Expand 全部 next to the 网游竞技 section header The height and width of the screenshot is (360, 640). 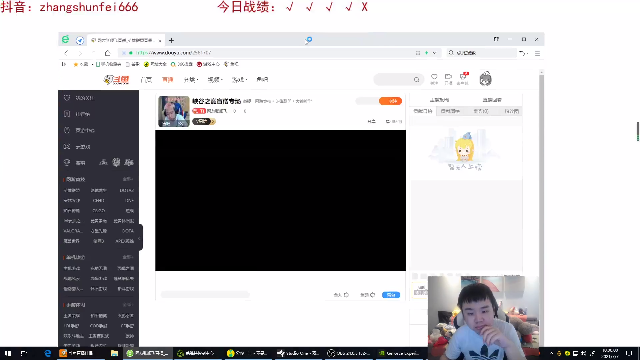click(128, 179)
